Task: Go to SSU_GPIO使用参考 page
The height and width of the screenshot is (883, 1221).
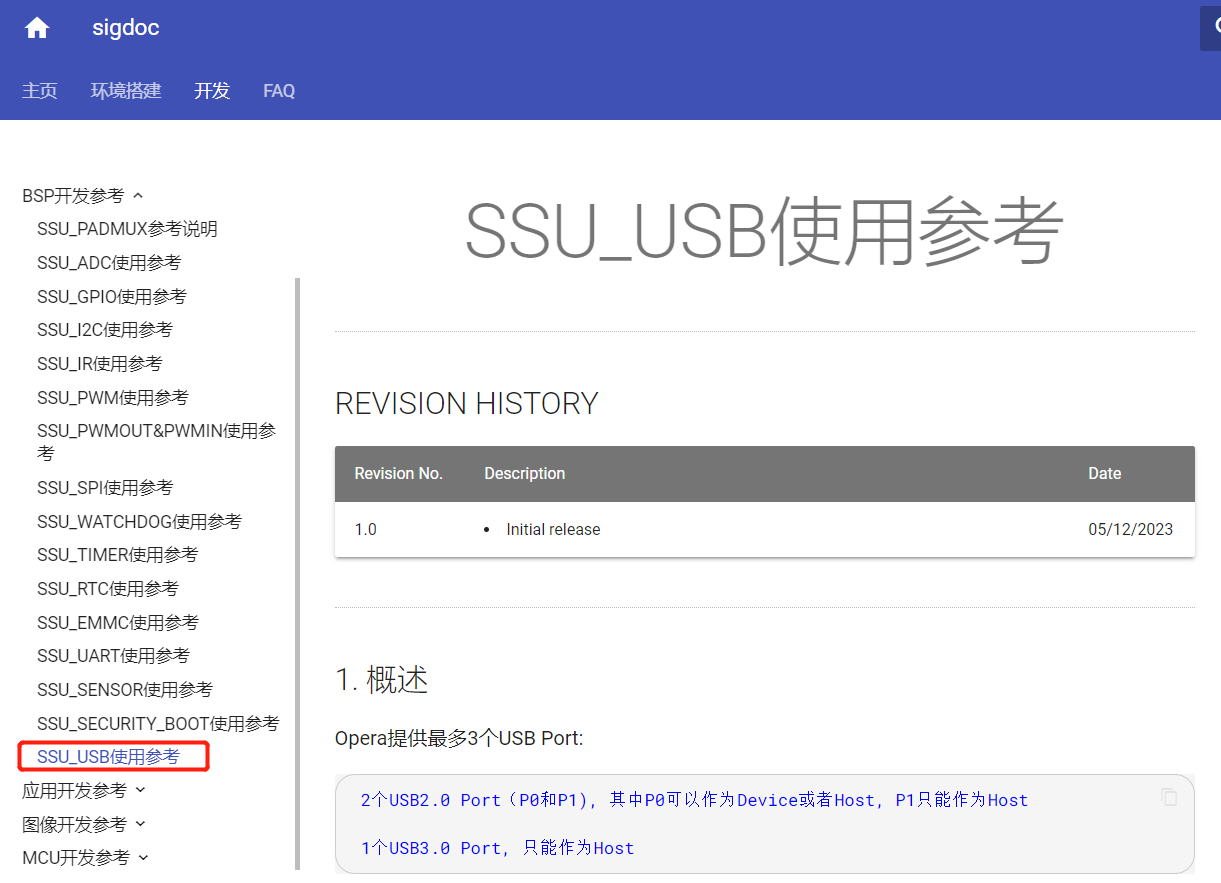Action: point(112,297)
